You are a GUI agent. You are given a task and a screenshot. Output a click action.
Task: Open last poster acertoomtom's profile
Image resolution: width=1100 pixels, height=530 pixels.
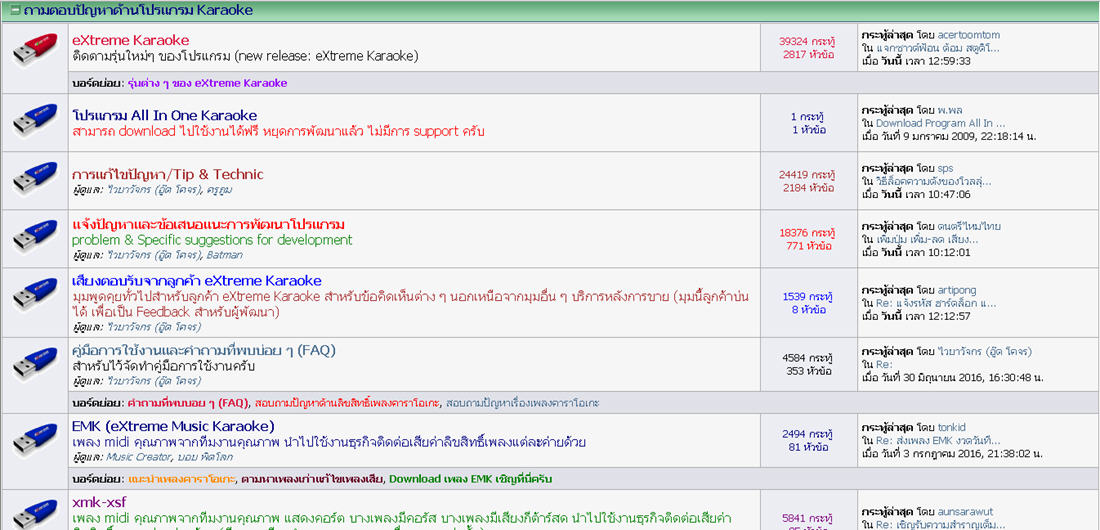(968, 35)
